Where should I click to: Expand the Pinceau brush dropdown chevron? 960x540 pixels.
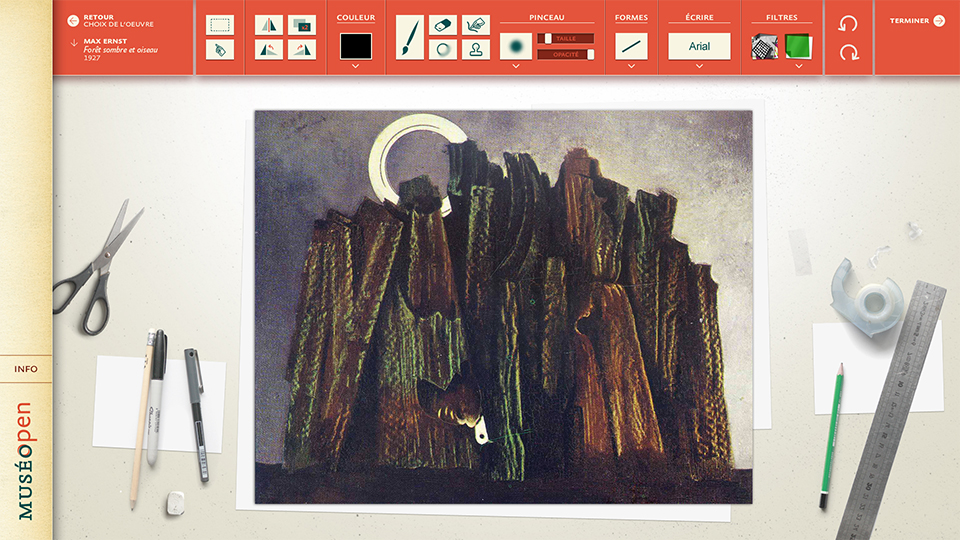516,66
